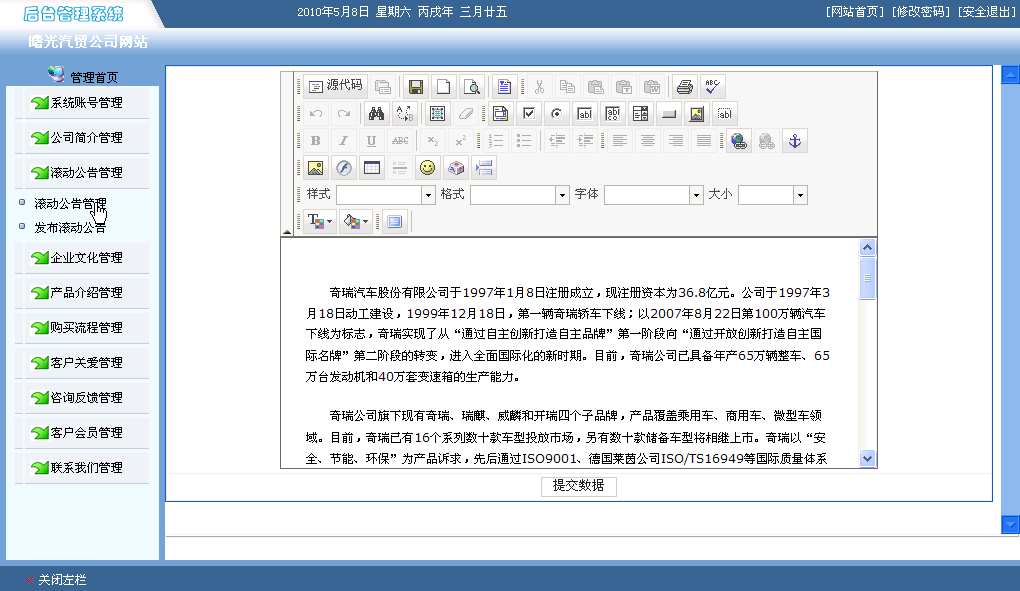The image size is (1020, 591).
Task: Open the Templates icon in editor toolbar
Action: (x=503, y=86)
